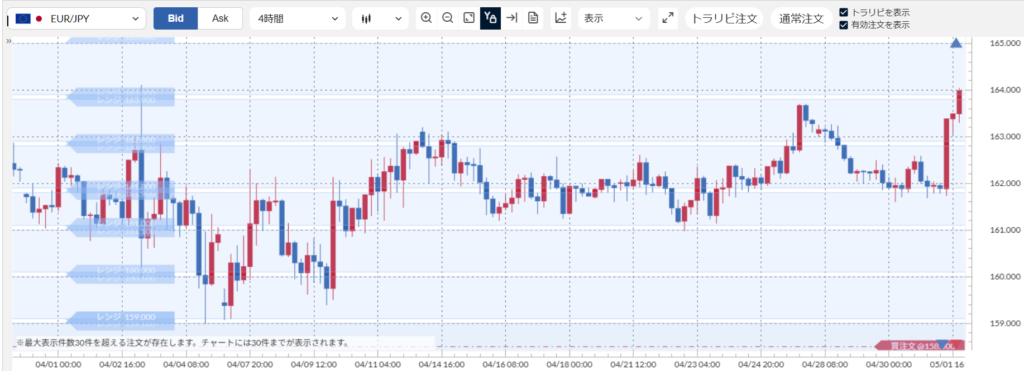
Task: Click the 159.000 price axis label
Action: click(x=1005, y=323)
